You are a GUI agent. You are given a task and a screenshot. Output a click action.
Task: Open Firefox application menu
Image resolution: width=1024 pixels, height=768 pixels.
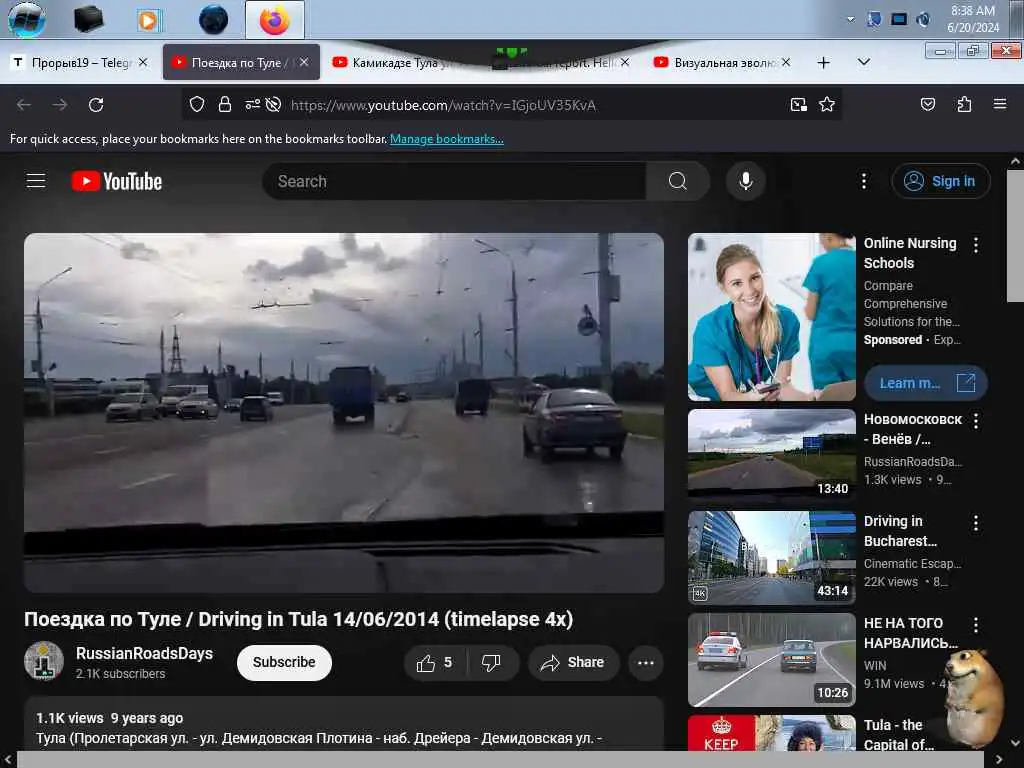tap(1000, 104)
